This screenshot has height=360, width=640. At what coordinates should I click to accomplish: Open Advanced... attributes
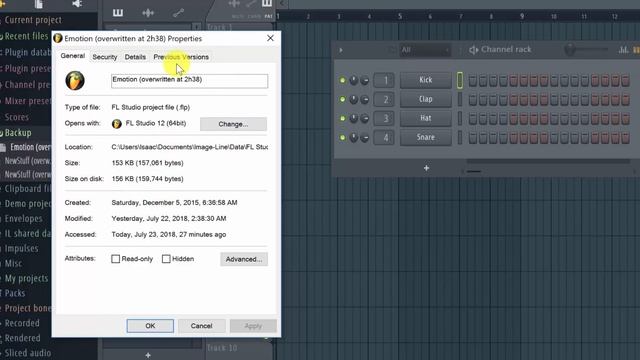pos(244,259)
